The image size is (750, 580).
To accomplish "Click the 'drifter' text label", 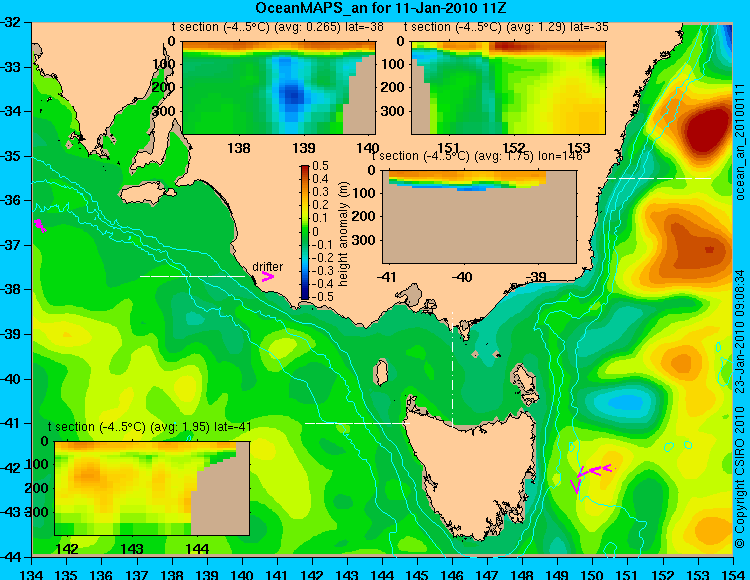I will [x=267, y=266].
